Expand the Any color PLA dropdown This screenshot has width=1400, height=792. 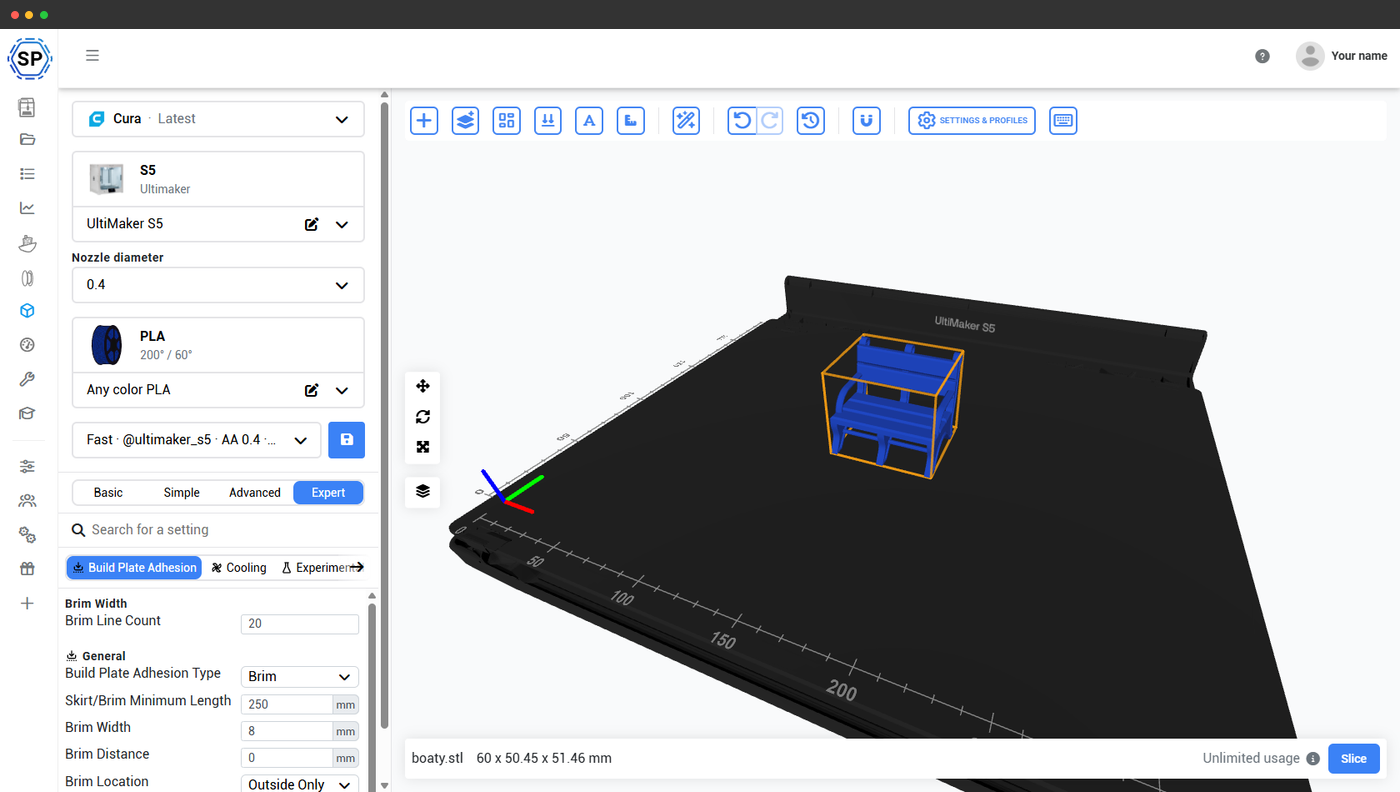(x=342, y=391)
